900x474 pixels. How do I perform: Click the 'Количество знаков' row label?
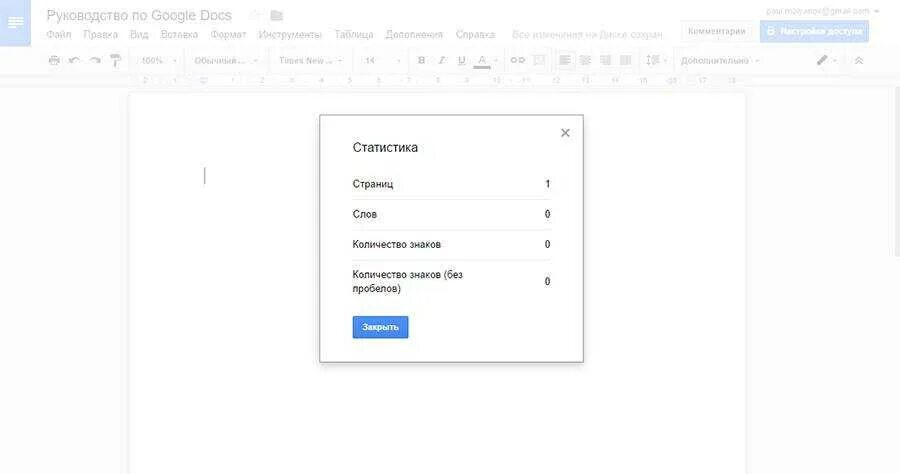(396, 244)
